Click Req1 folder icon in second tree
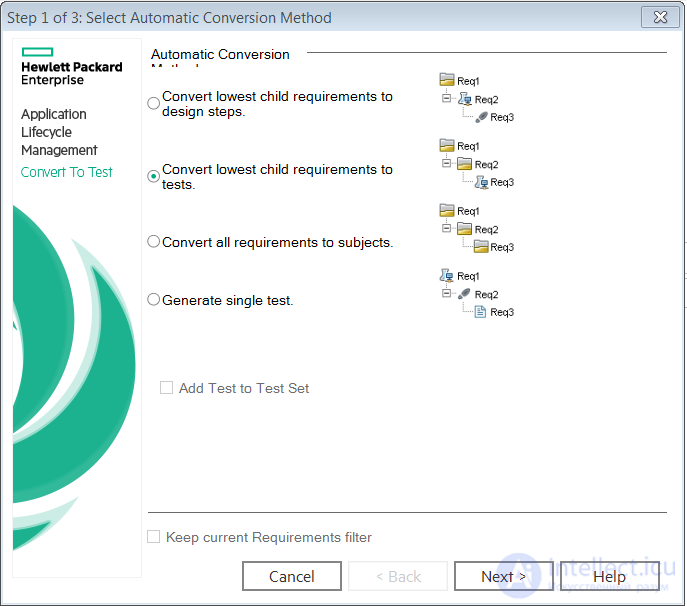The width and height of the screenshot is (687, 606). (x=446, y=145)
